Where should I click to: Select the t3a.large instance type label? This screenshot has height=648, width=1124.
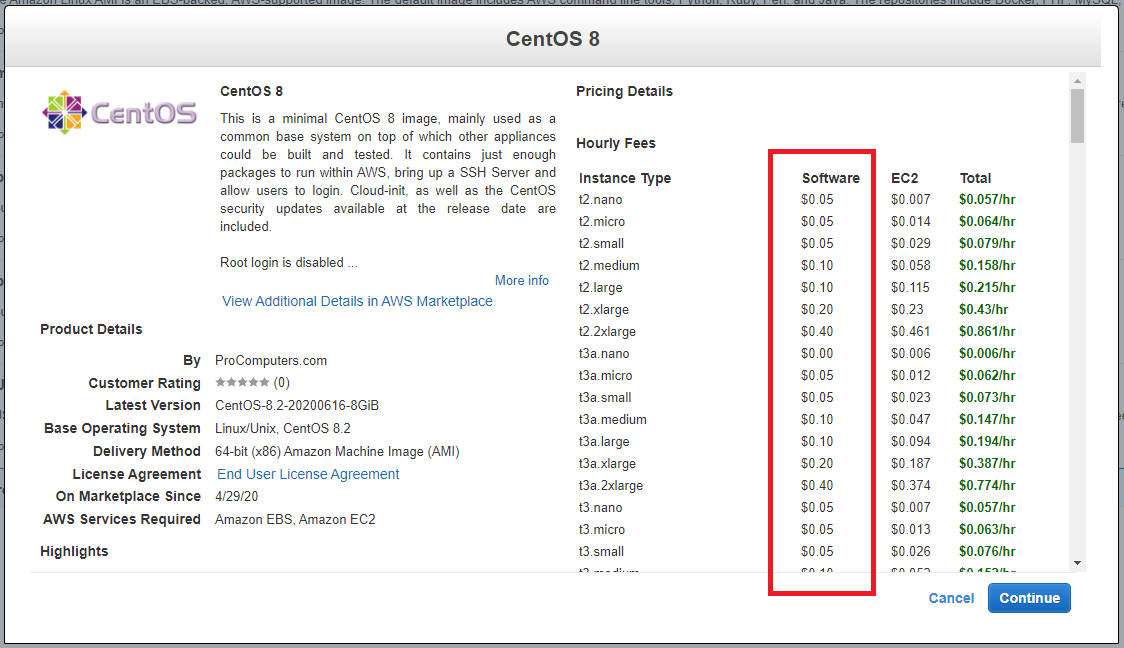click(x=604, y=442)
